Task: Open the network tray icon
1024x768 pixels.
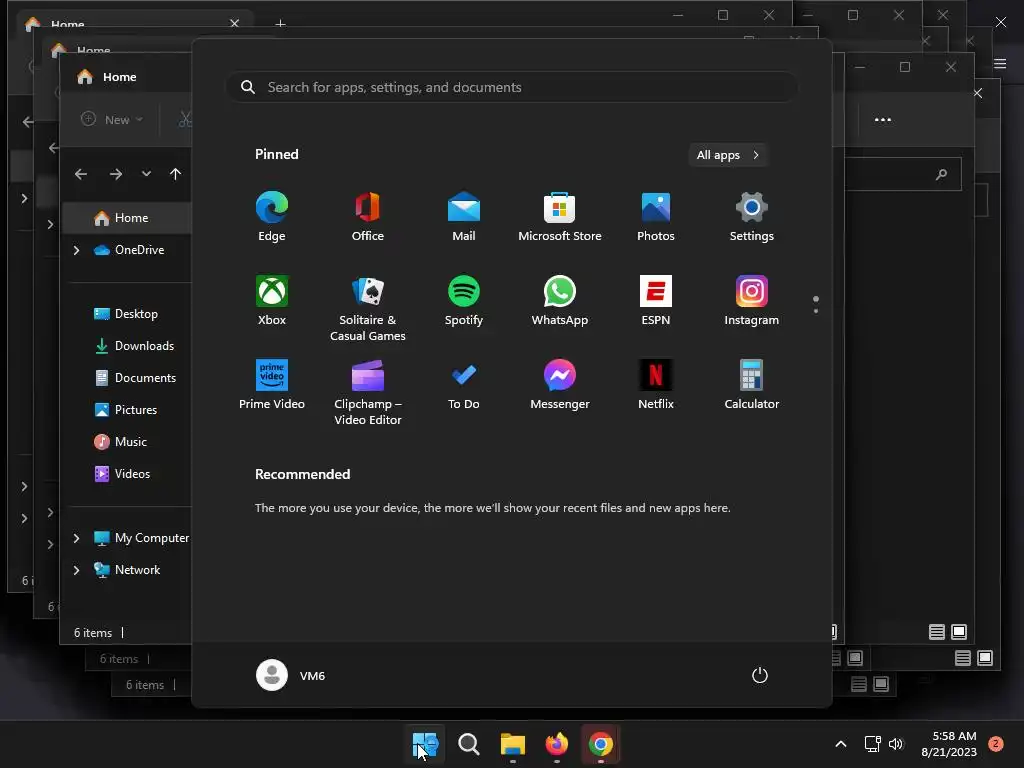Action: [872, 744]
